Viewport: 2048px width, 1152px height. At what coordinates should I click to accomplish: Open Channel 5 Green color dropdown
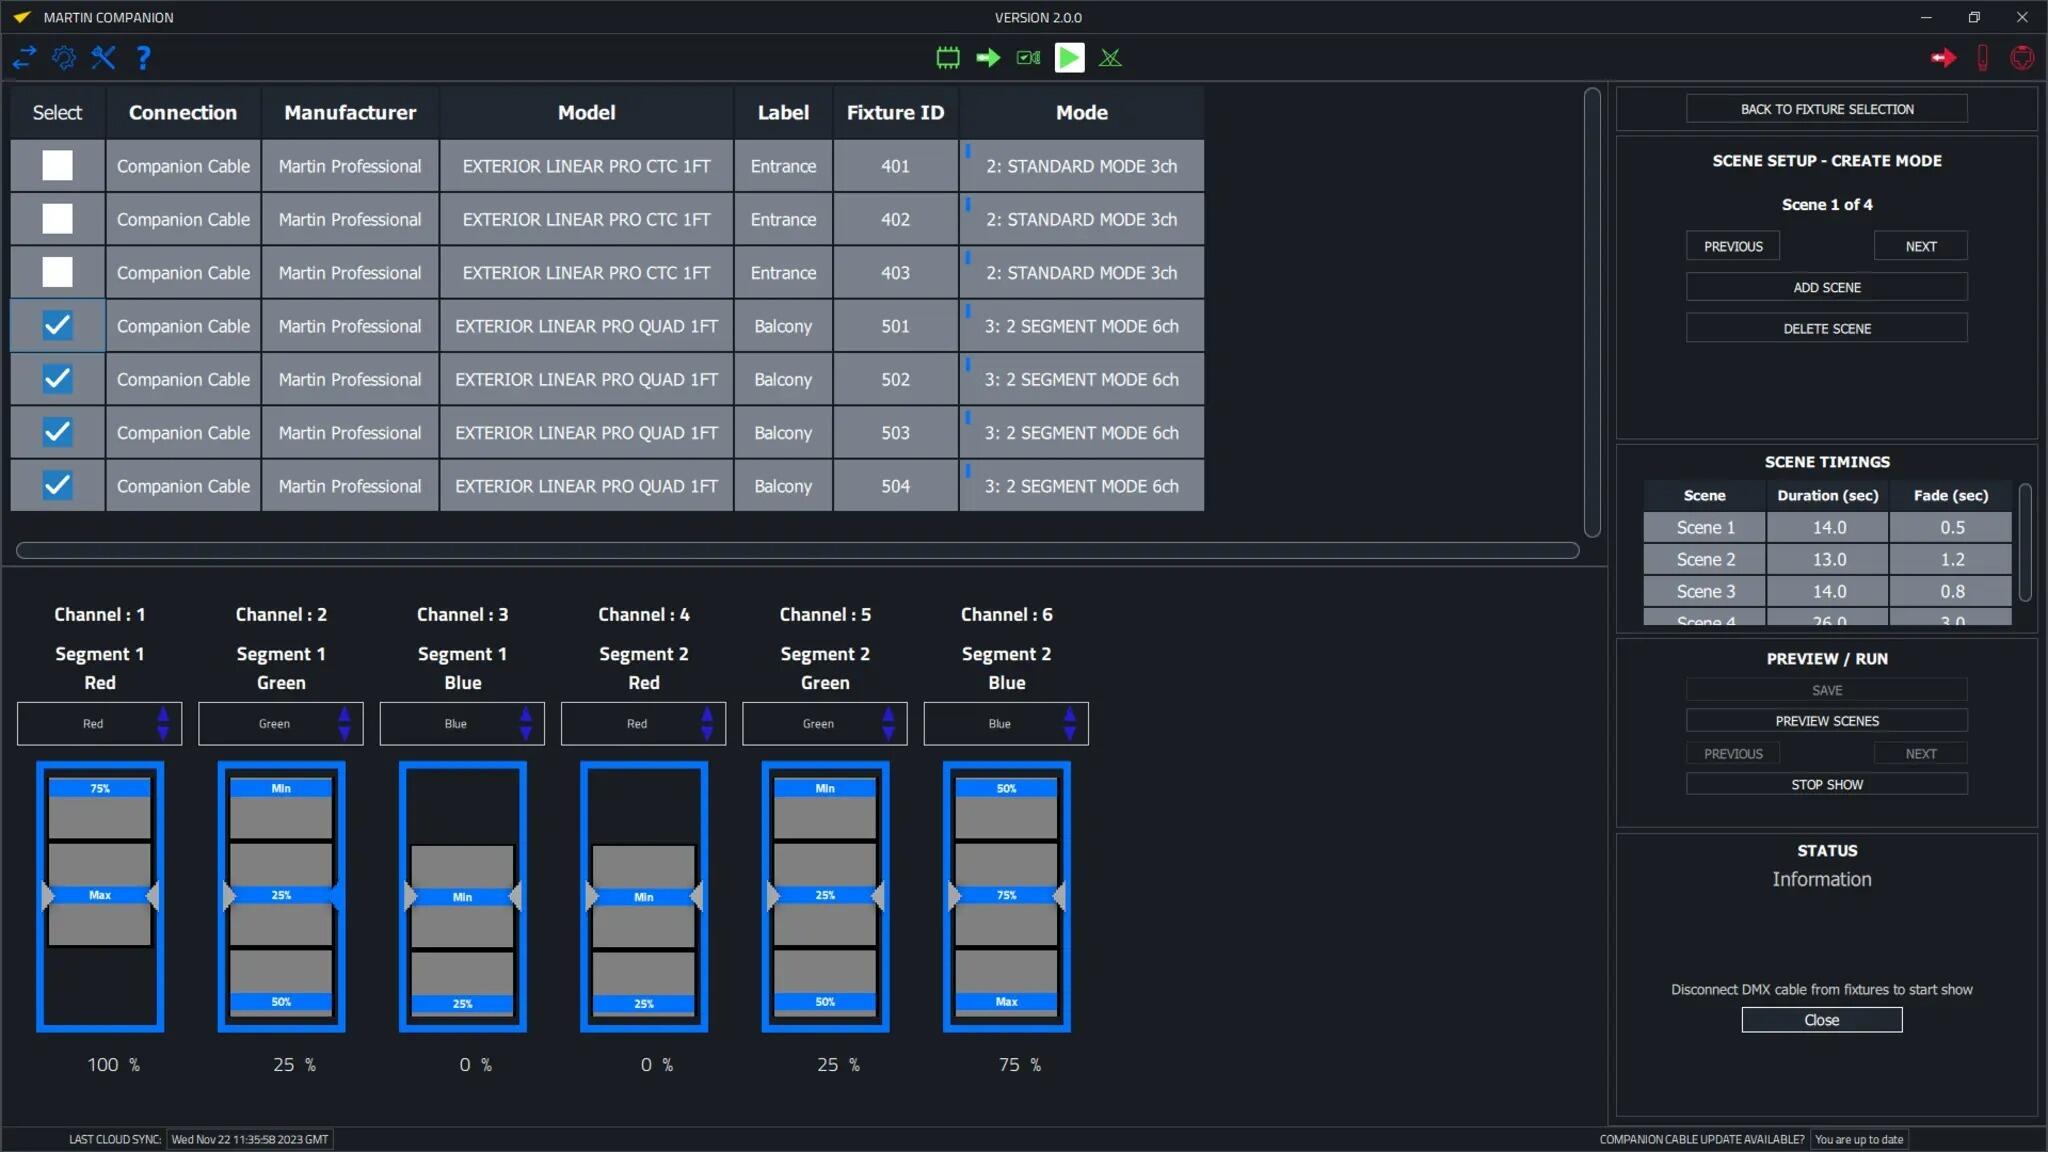[825, 724]
